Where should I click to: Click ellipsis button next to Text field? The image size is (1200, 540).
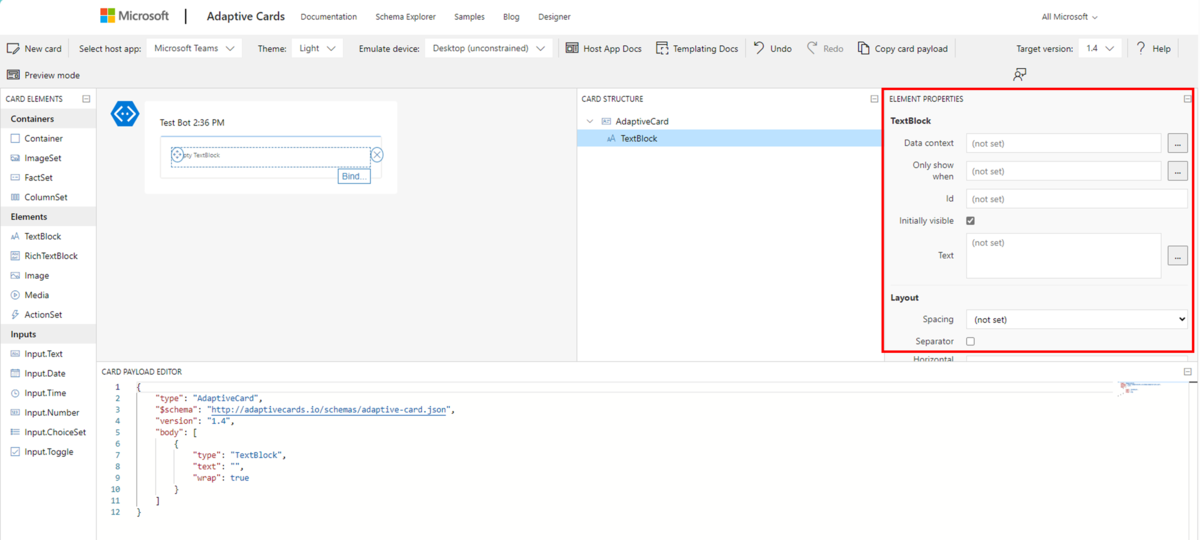(x=1177, y=256)
